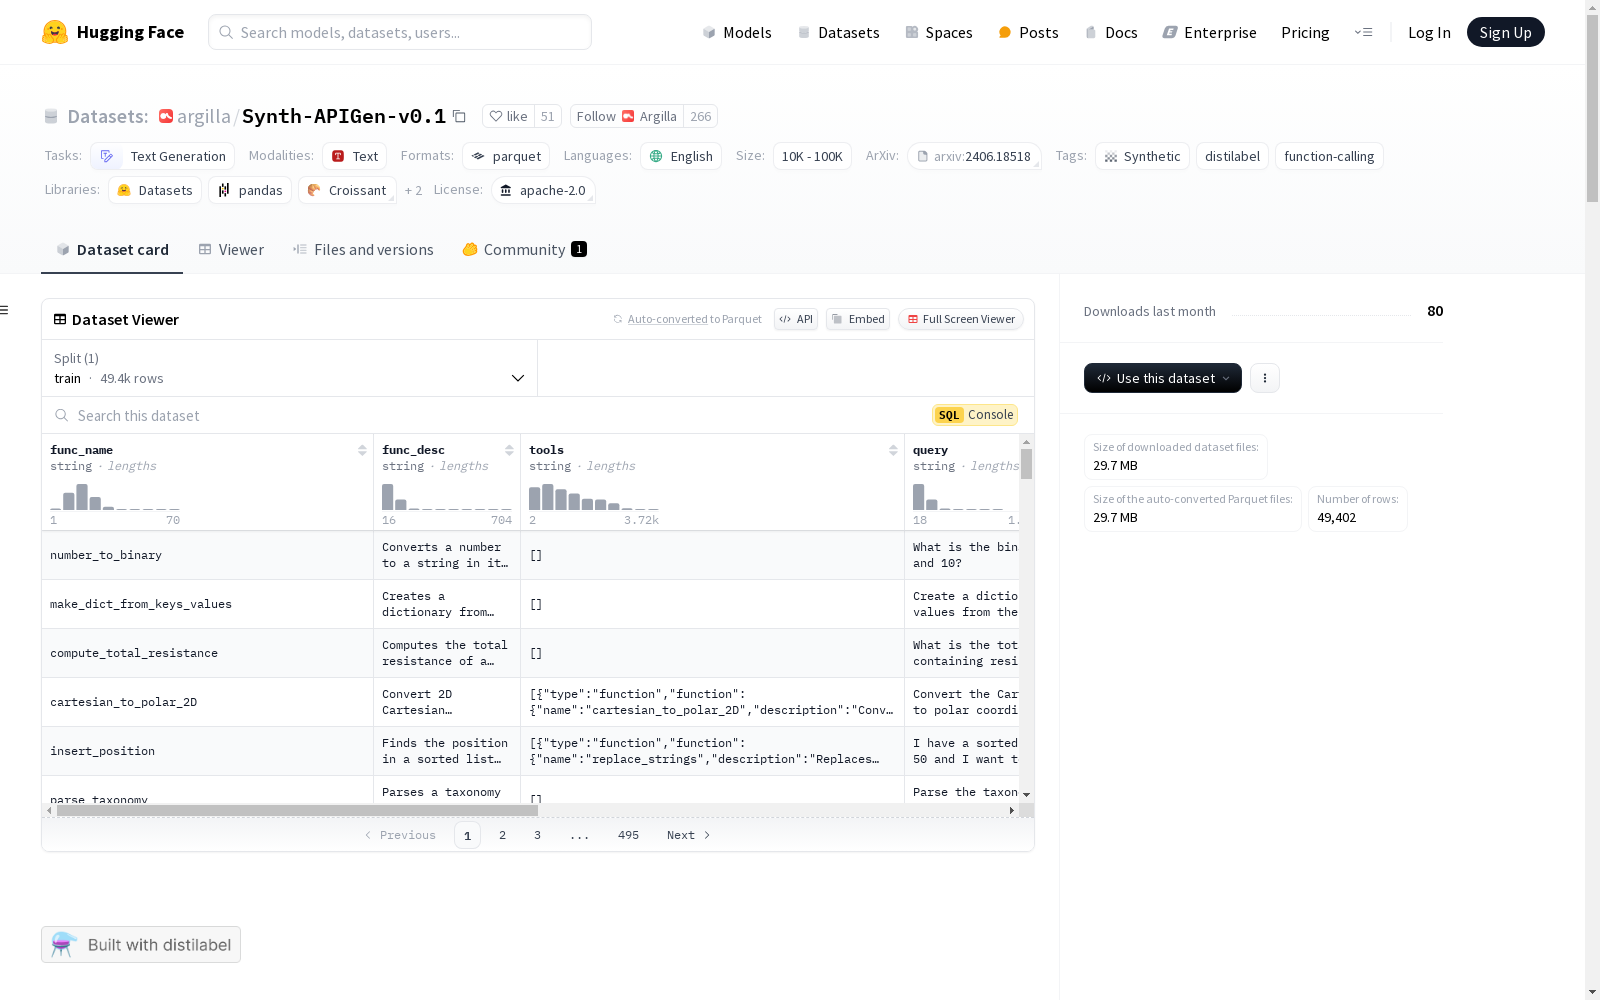
Task: Click the func_desc lengths histogram
Action: pyautogui.click(x=447, y=497)
